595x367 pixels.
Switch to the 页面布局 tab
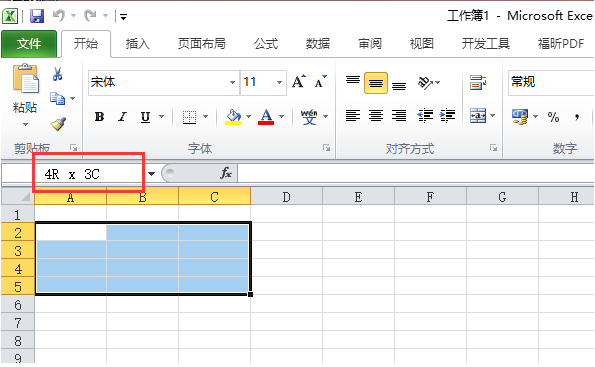click(202, 44)
